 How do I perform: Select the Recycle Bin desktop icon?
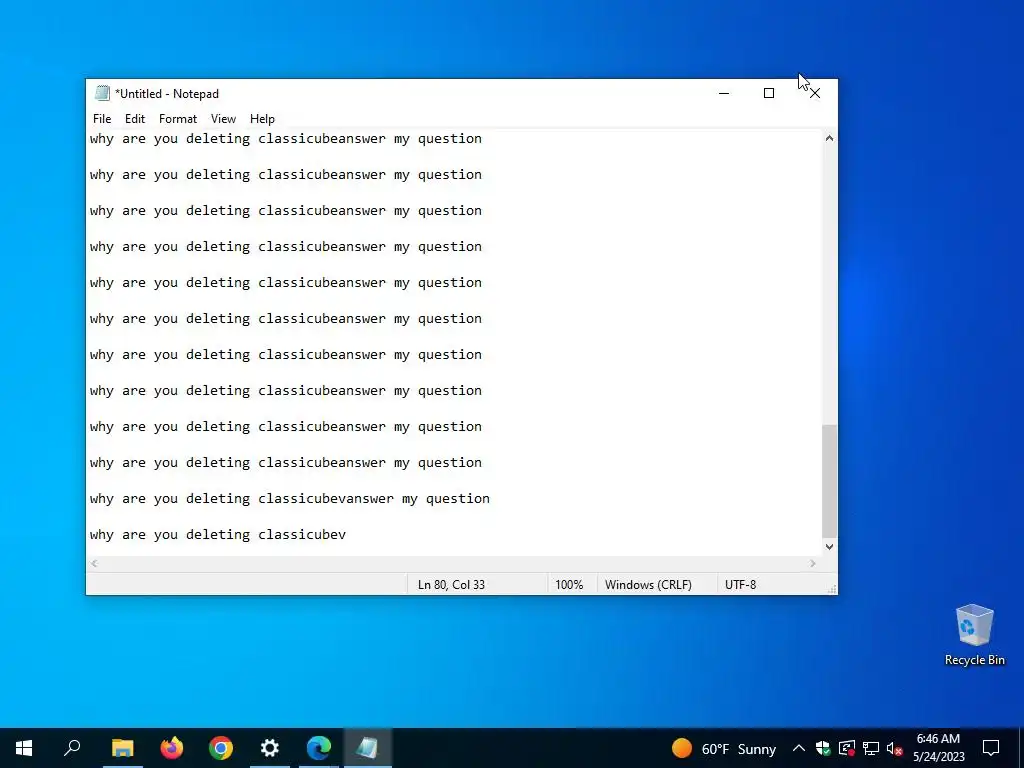[974, 635]
